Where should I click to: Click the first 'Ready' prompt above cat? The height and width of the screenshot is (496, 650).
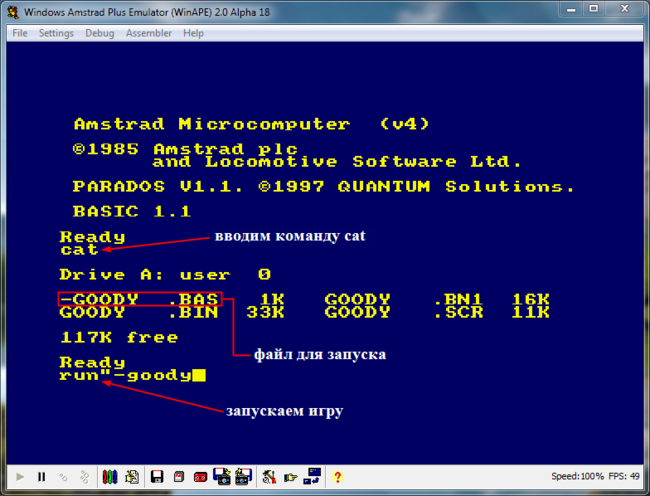[x=92, y=237]
